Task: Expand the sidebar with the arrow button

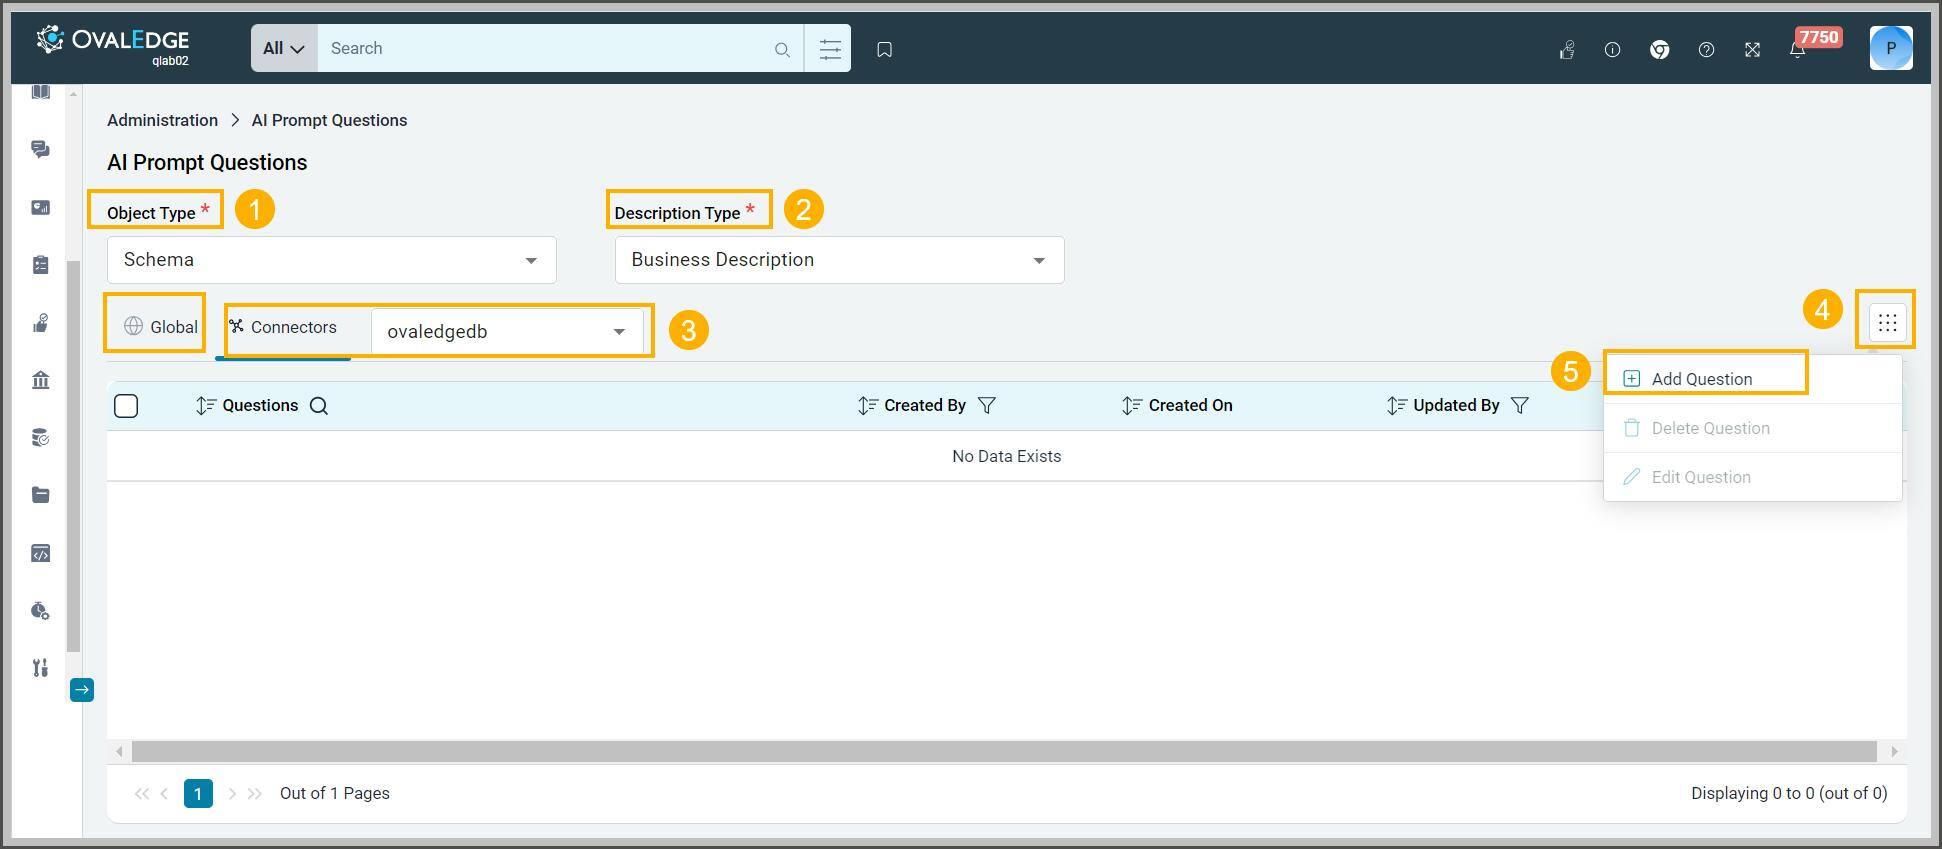Action: tap(82, 690)
